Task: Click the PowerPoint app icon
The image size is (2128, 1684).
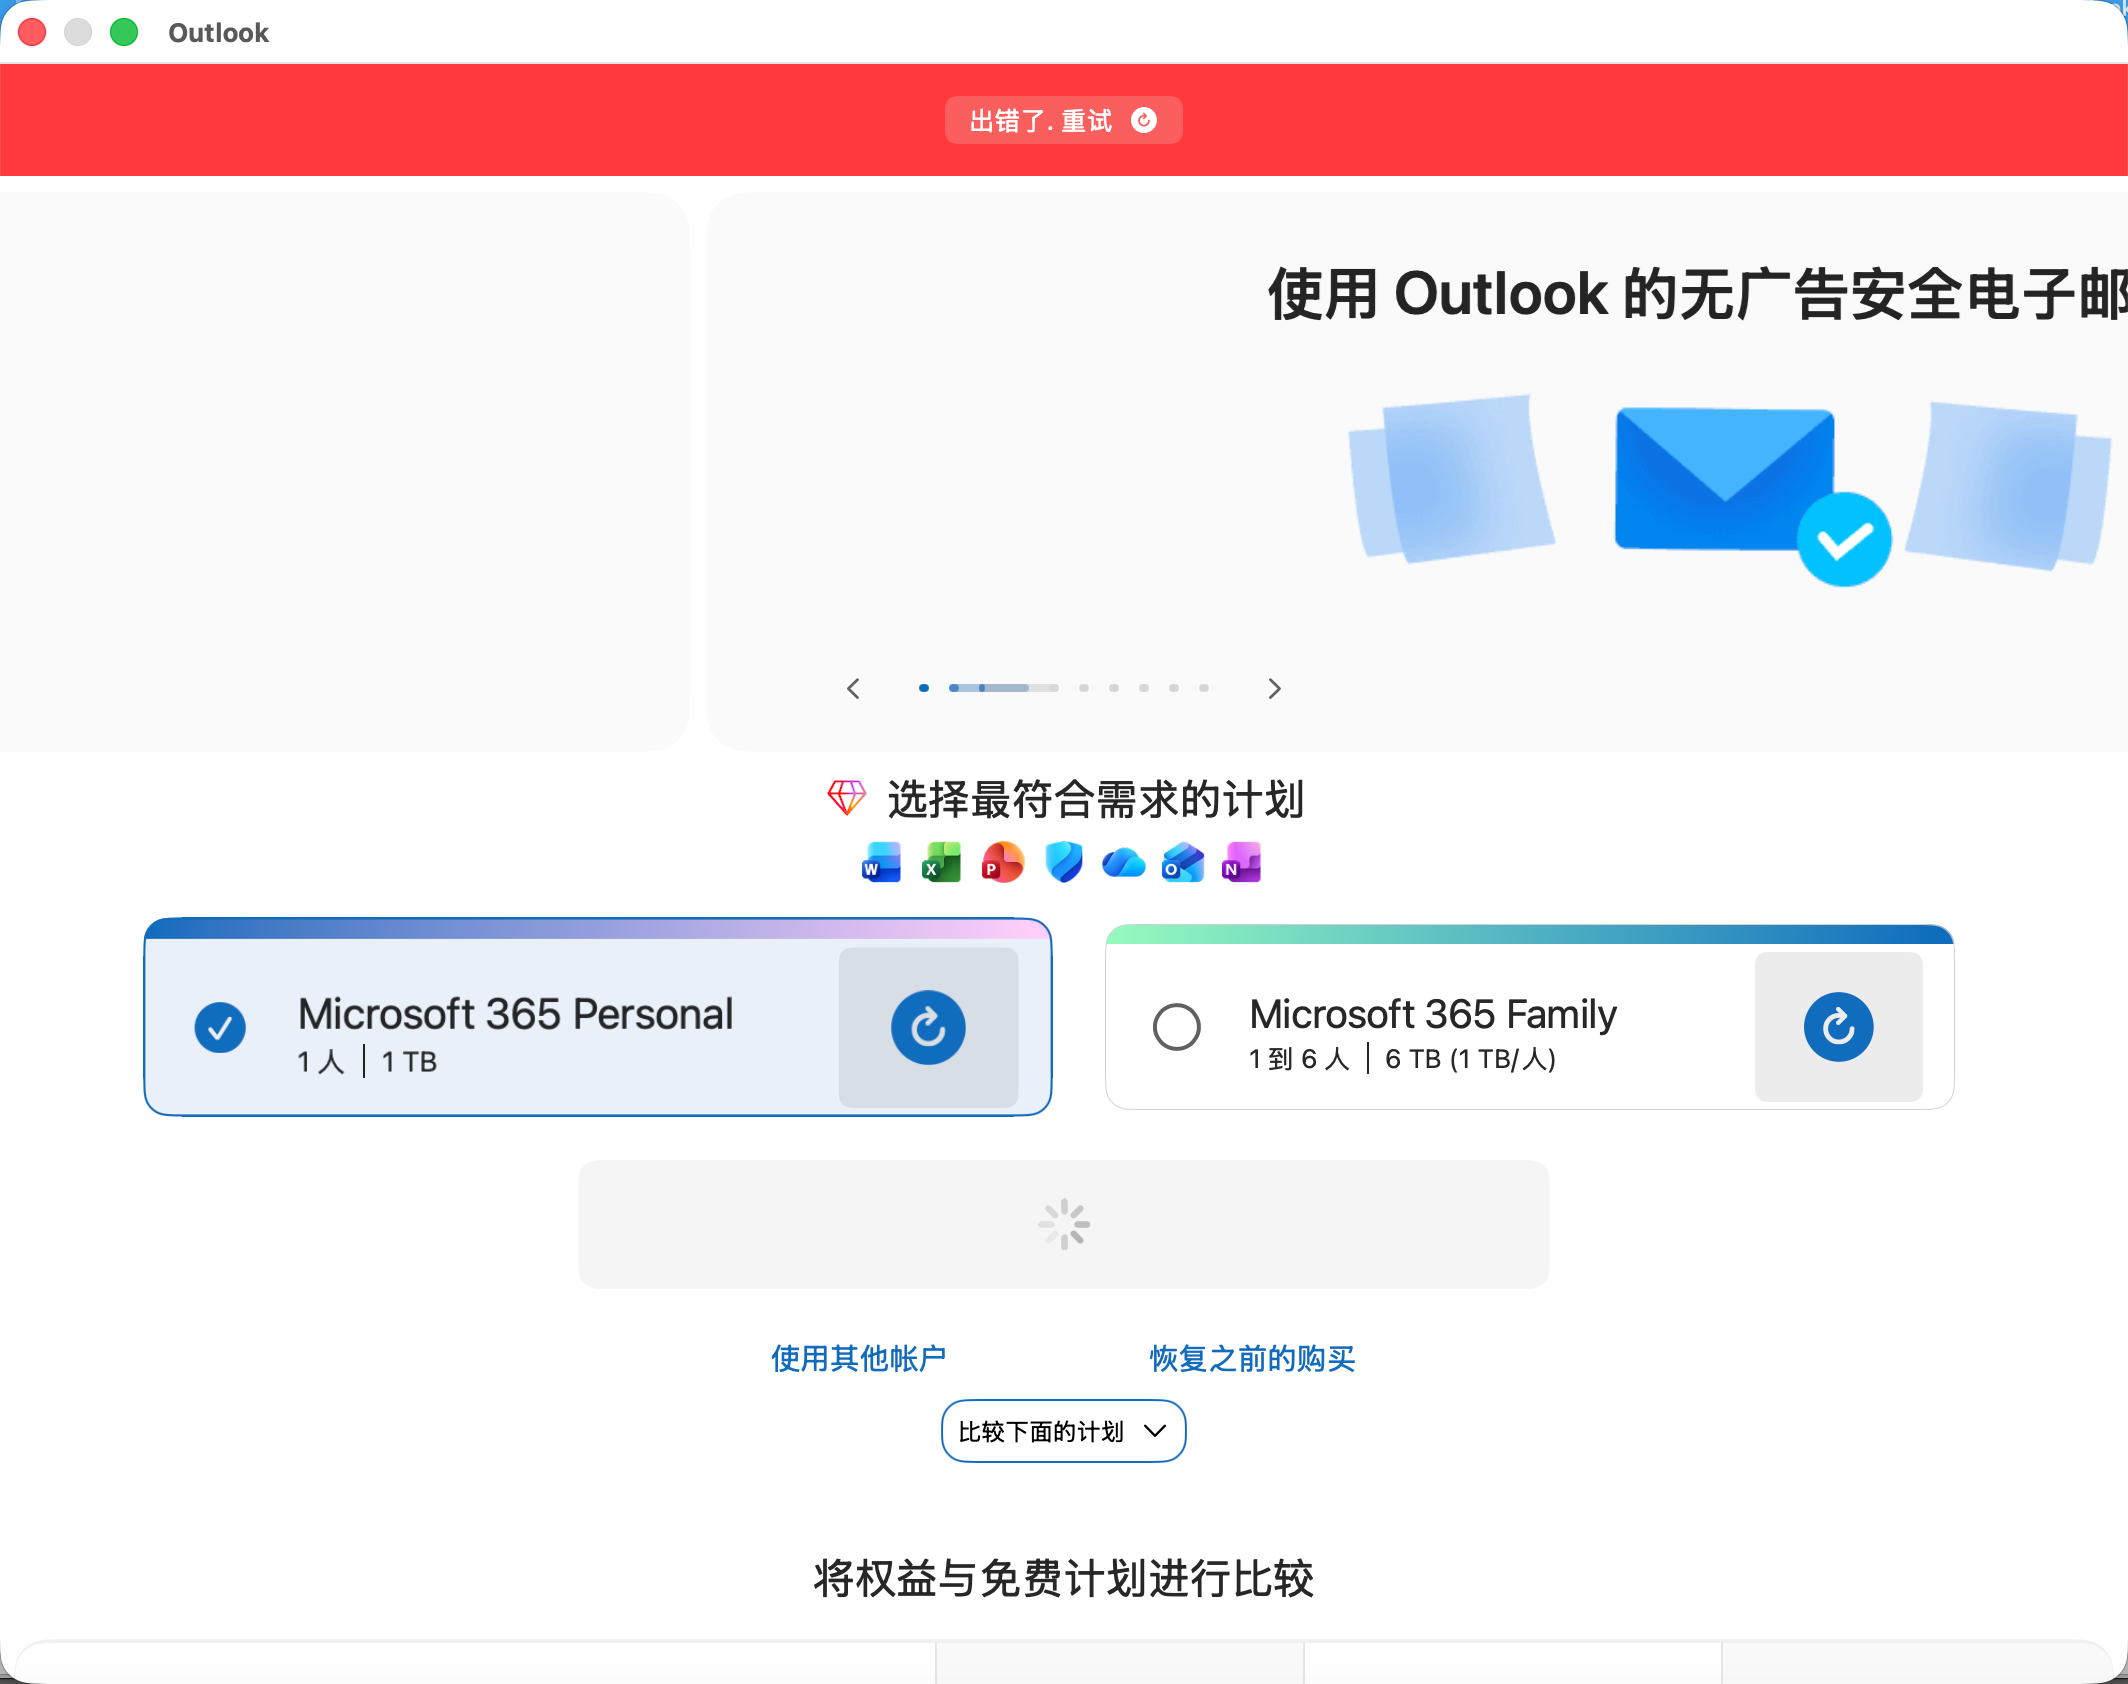Action: (1002, 862)
